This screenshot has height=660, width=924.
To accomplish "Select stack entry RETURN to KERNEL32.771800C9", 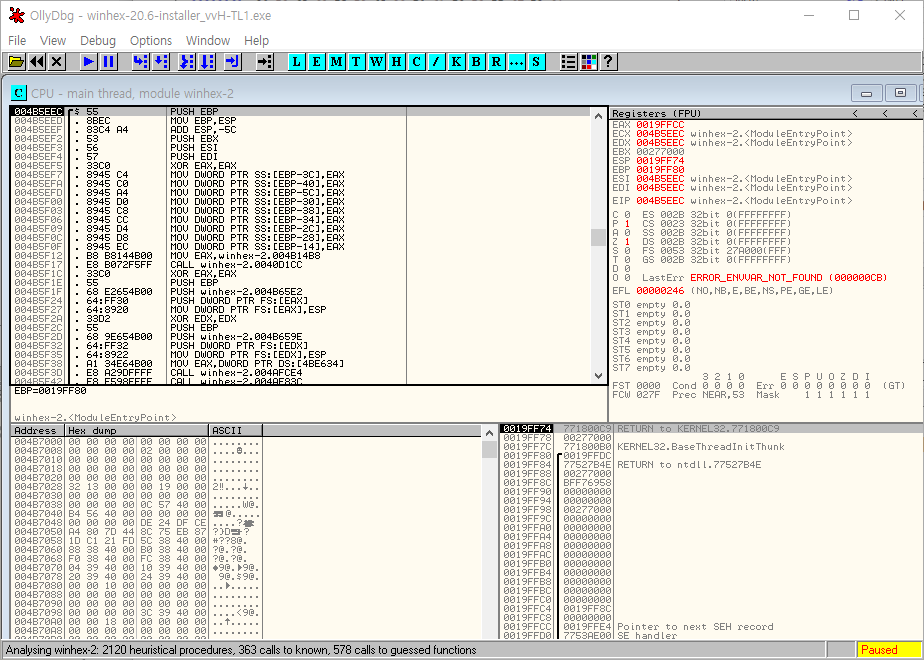I will pyautogui.click(x=711, y=428).
